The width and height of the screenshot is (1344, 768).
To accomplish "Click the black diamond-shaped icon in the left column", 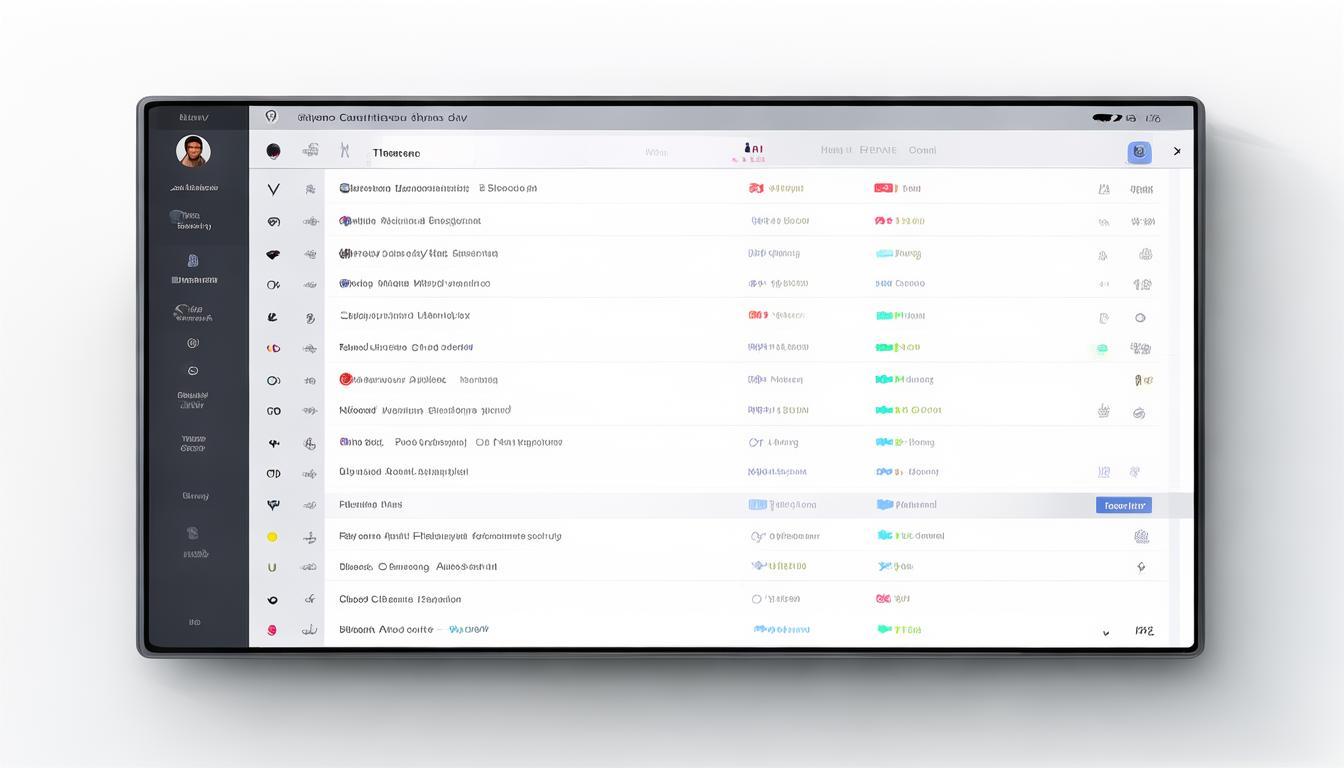I will pos(273,254).
